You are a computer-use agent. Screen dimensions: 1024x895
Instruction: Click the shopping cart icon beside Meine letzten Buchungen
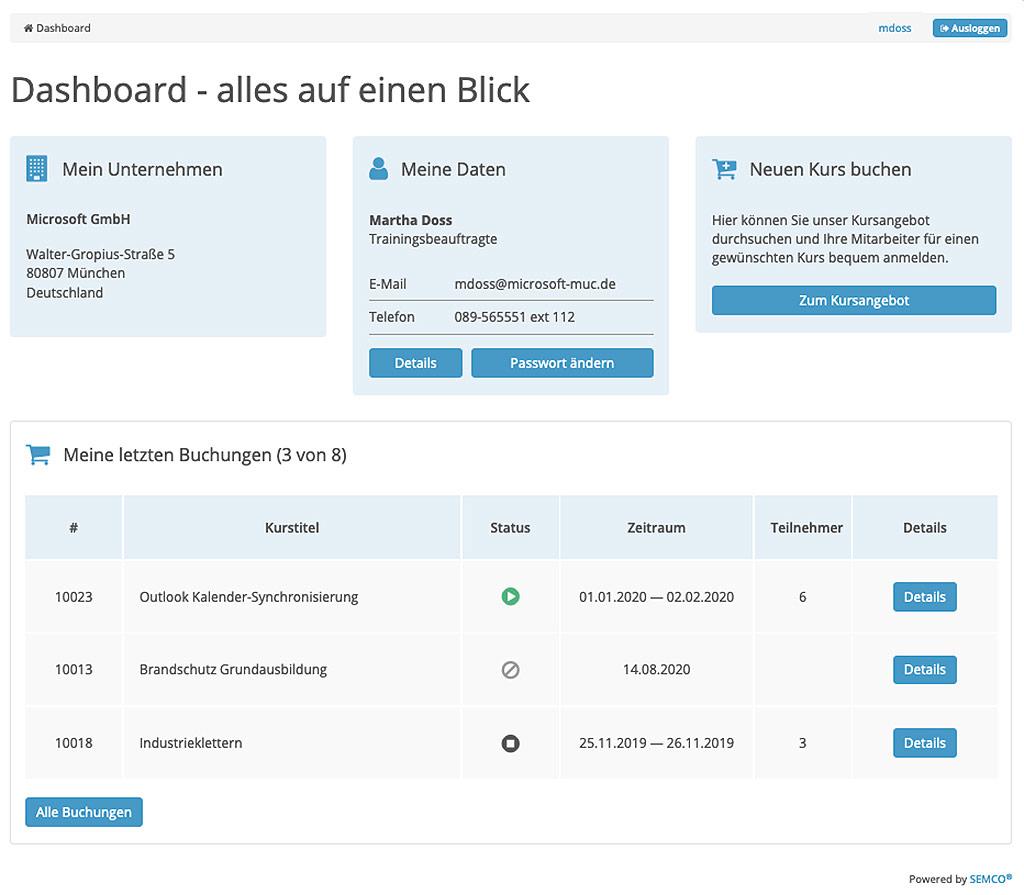tap(38, 455)
